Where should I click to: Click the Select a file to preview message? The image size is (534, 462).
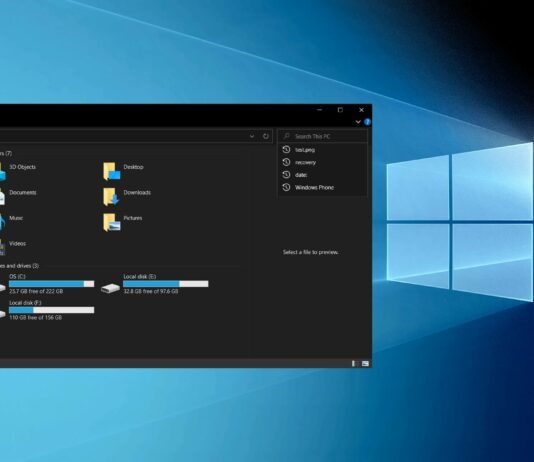[x=311, y=252]
